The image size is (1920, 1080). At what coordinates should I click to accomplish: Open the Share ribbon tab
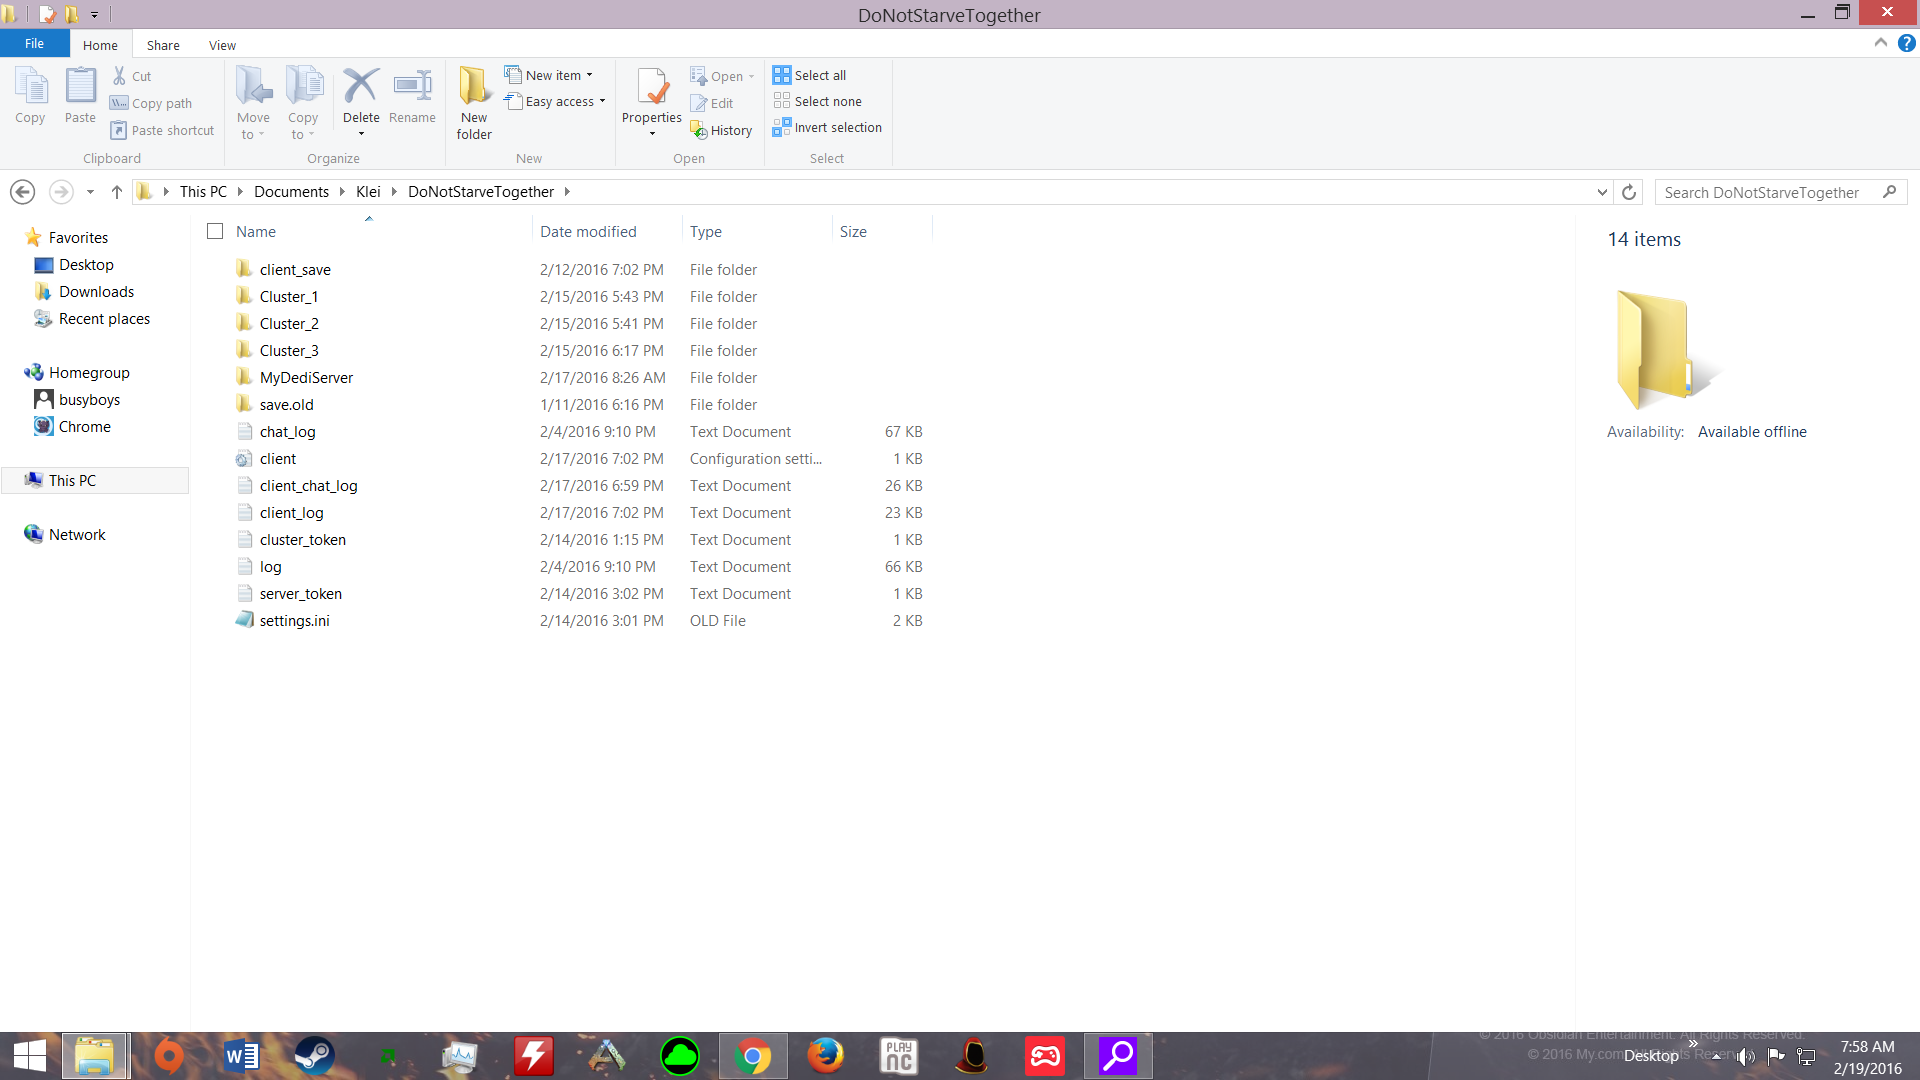pos(163,45)
